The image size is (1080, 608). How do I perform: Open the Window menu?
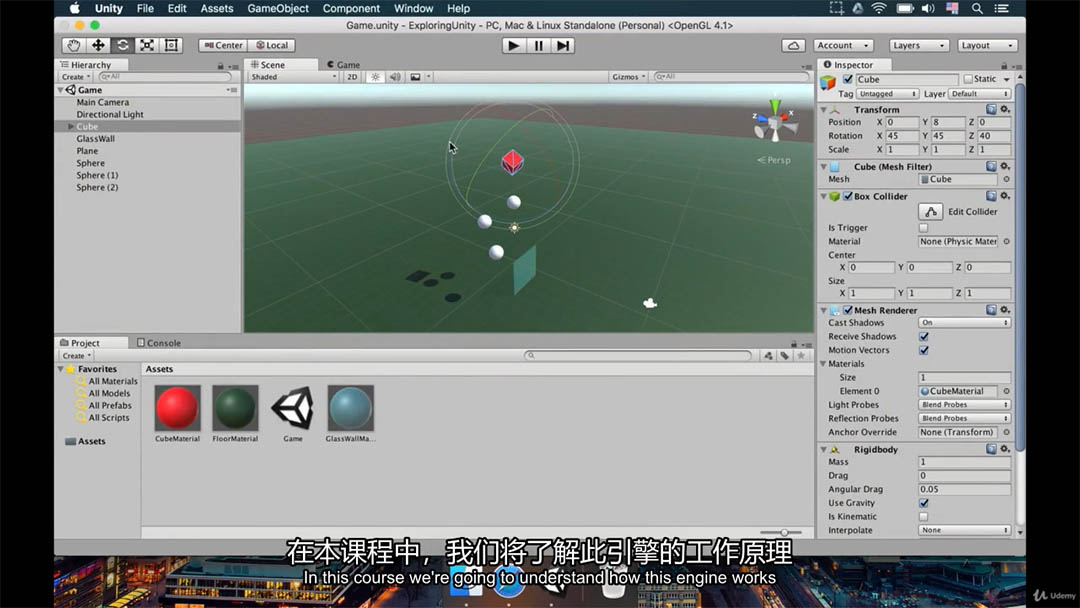[413, 8]
